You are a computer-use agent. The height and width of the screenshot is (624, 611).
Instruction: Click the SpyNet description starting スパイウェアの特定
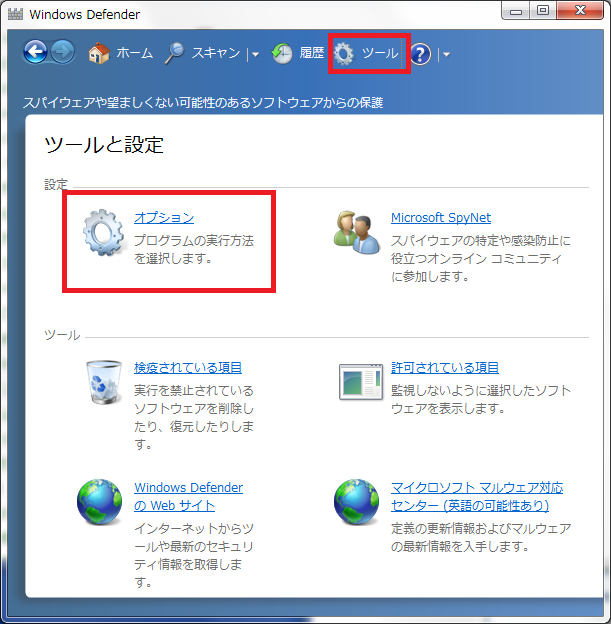tap(481, 258)
